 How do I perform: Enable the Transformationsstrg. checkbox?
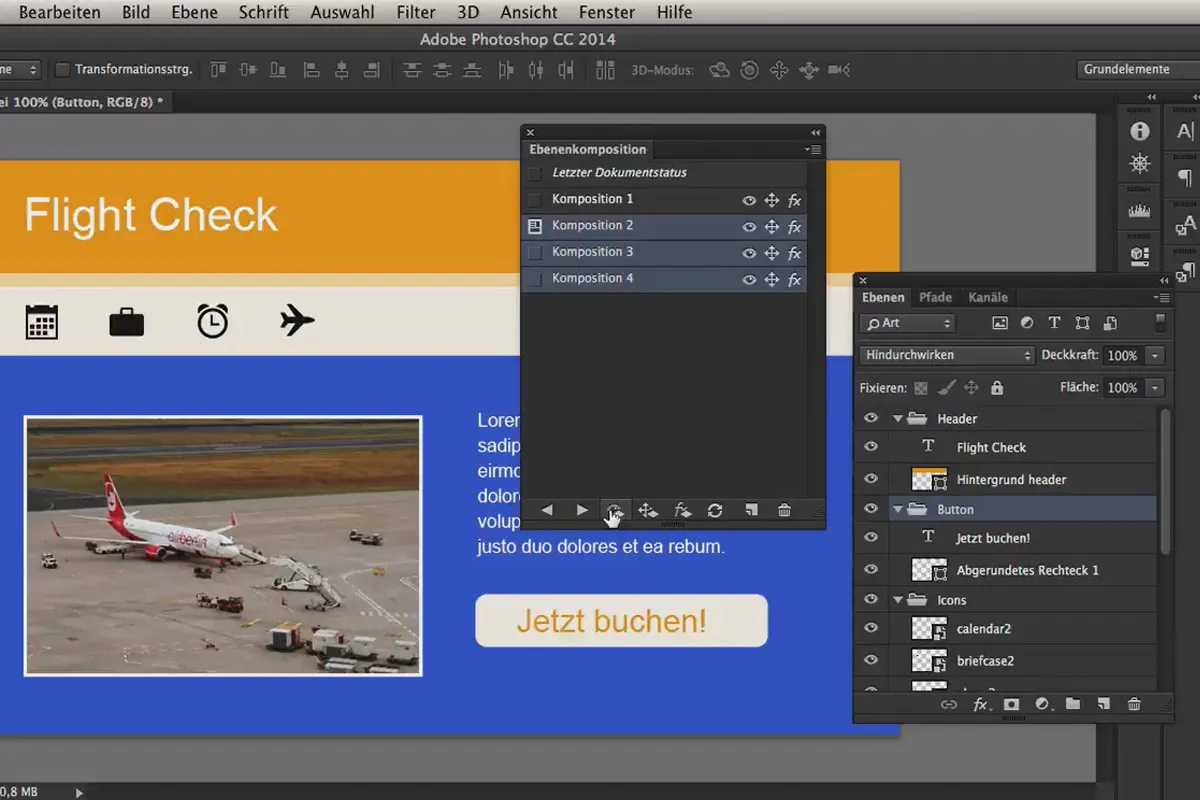click(62, 70)
